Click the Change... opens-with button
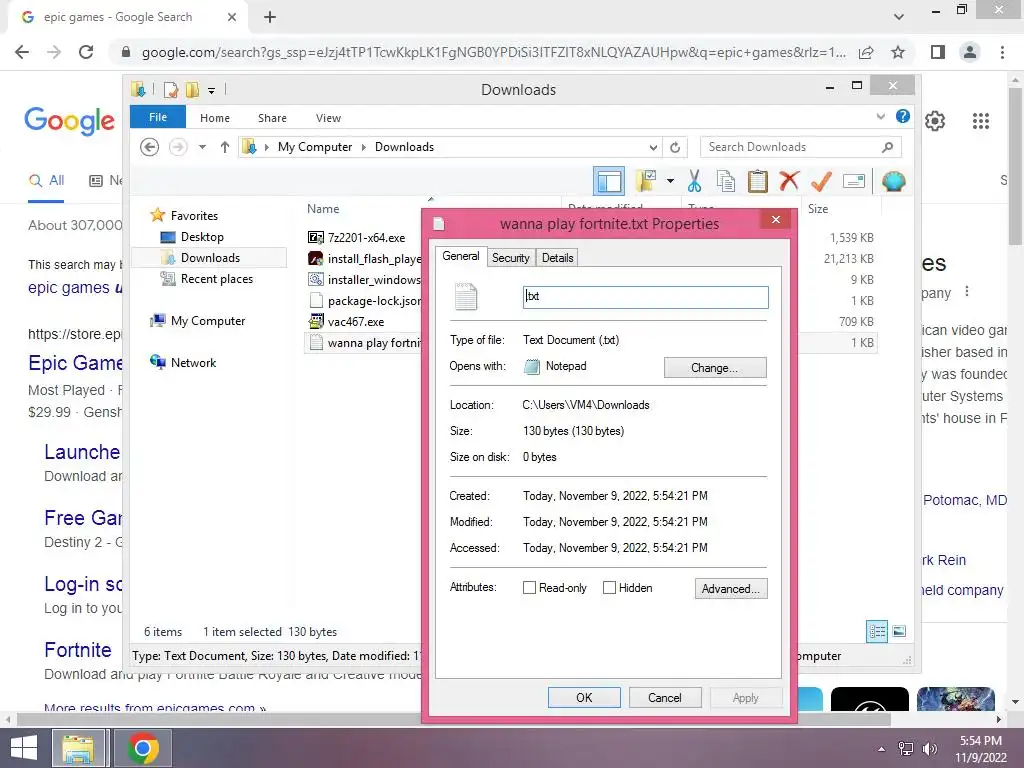 coord(715,368)
